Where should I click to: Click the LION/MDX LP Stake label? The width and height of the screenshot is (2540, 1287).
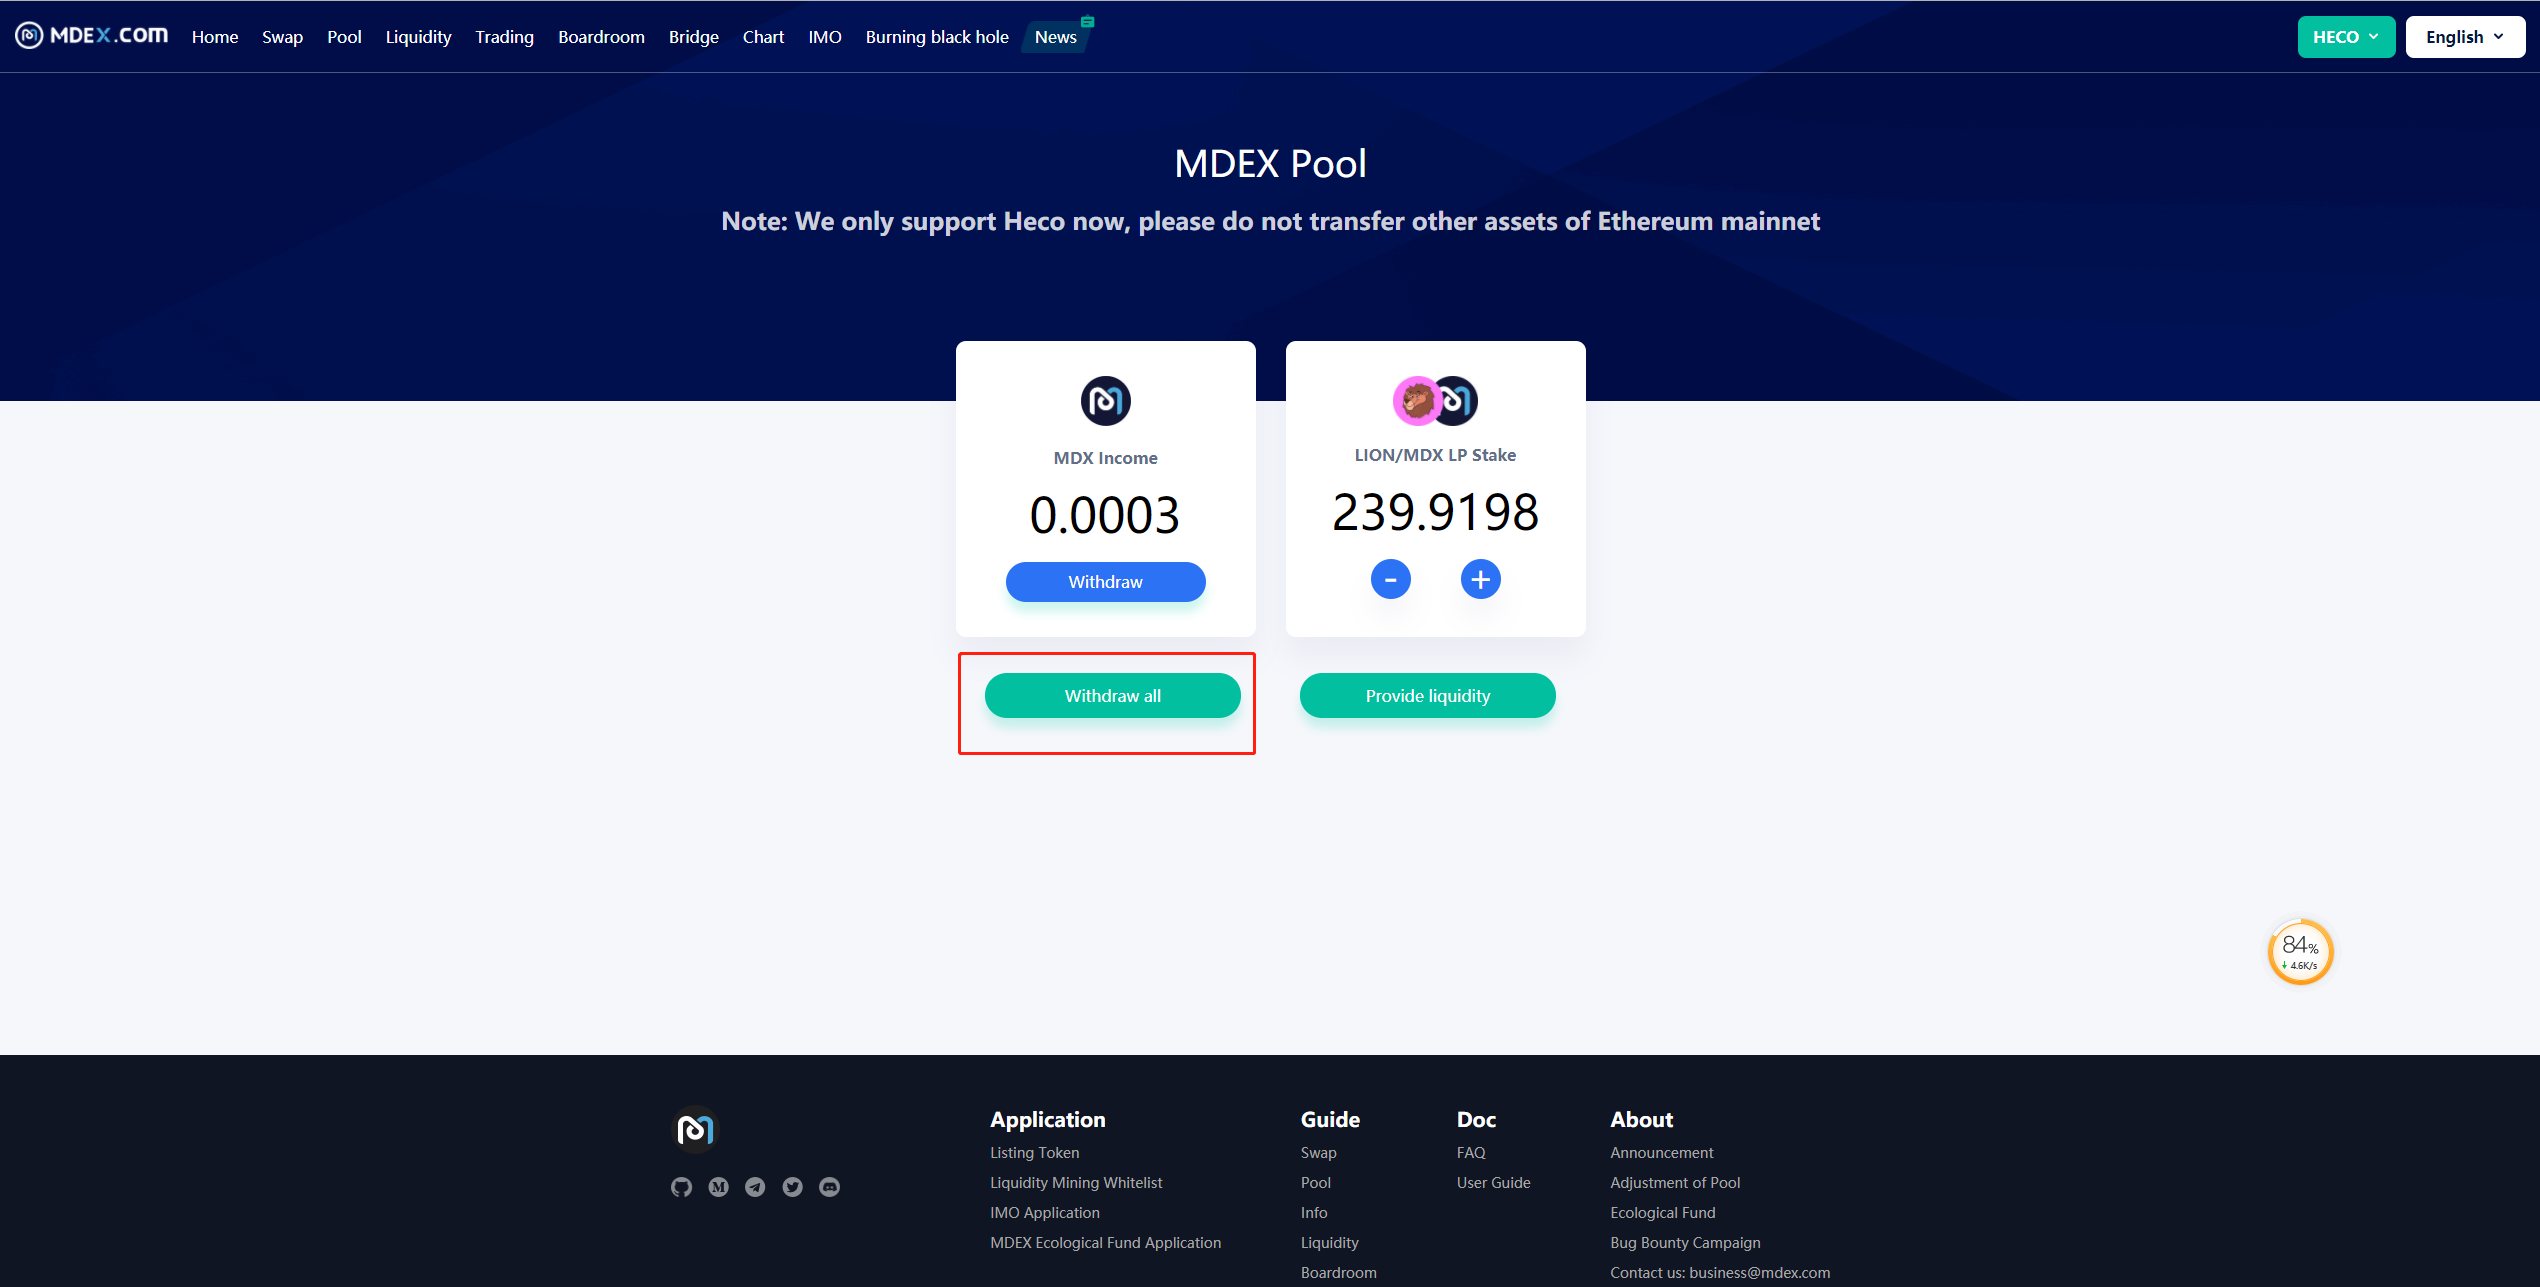(1435, 455)
